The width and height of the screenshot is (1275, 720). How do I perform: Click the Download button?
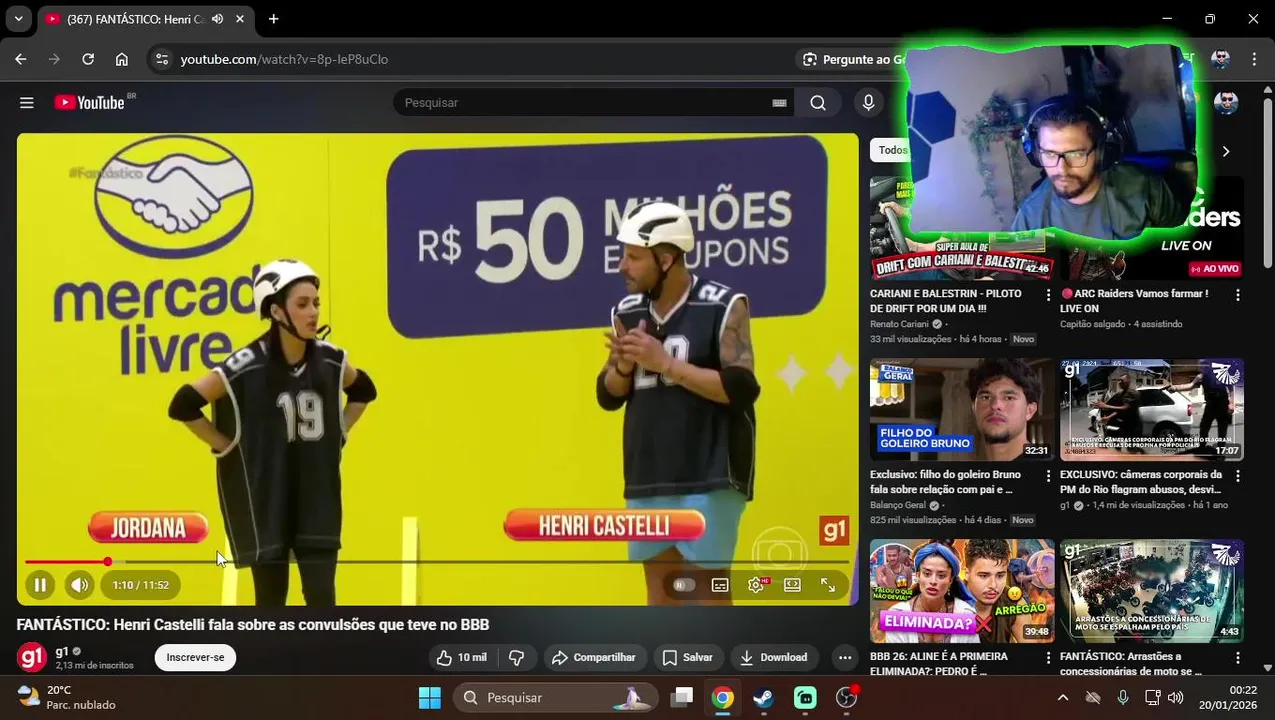pos(774,657)
